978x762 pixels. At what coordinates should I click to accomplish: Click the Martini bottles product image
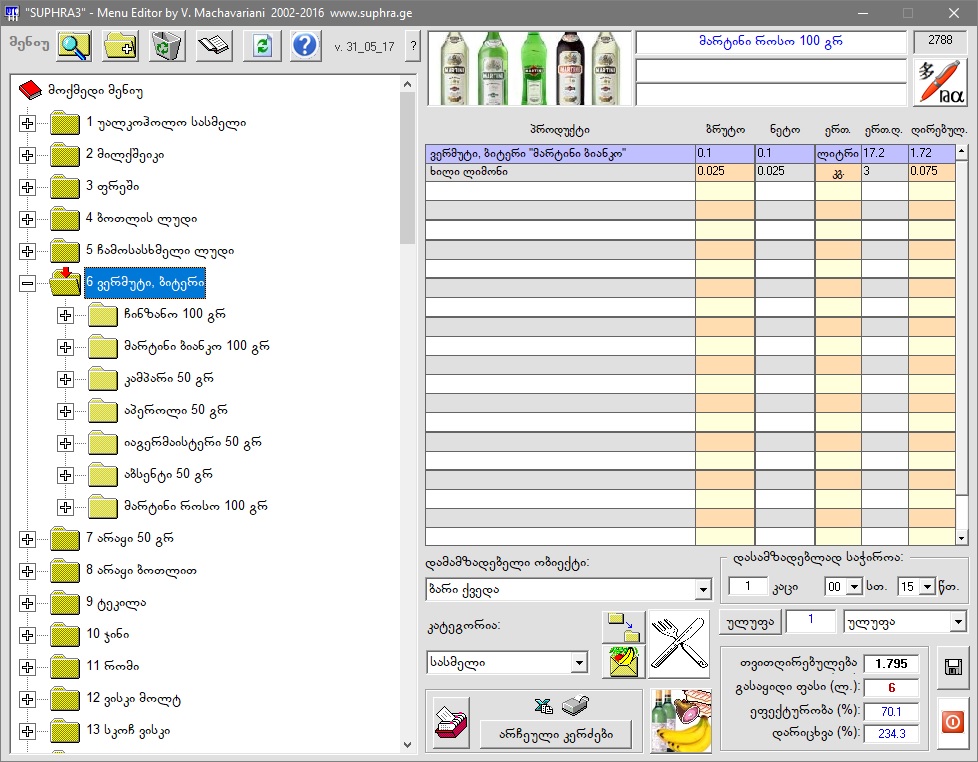pyautogui.click(x=530, y=68)
